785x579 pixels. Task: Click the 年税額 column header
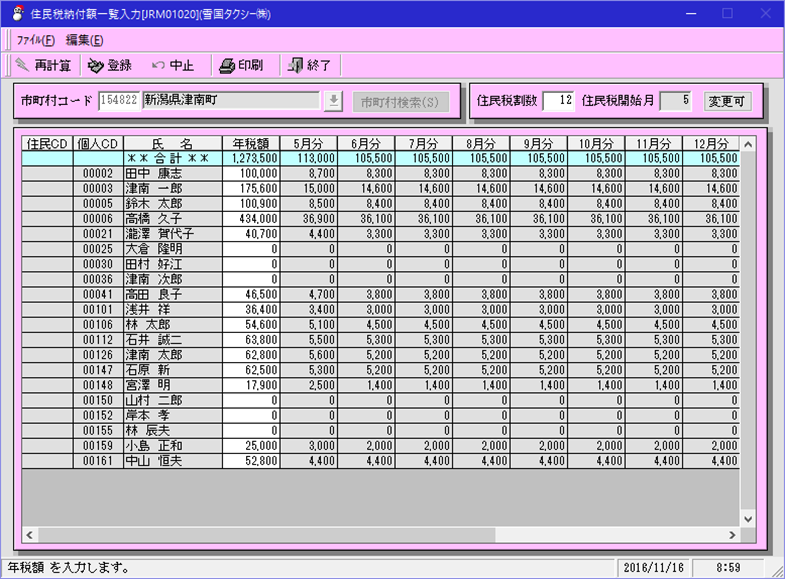click(x=250, y=143)
